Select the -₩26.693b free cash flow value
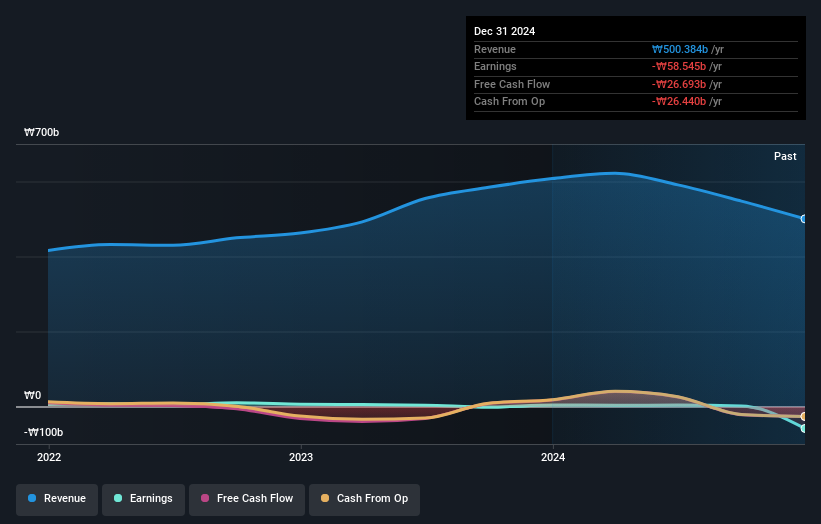The width and height of the screenshot is (821, 524). tap(679, 84)
